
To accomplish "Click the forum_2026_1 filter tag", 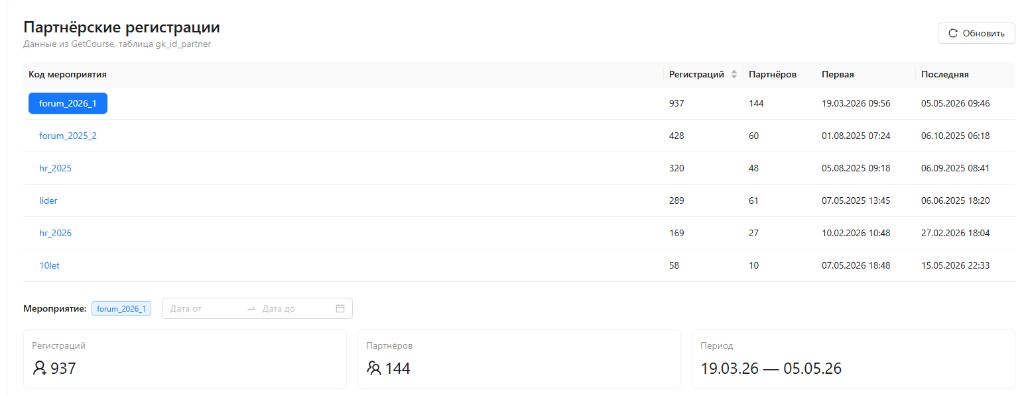I will [121, 309].
